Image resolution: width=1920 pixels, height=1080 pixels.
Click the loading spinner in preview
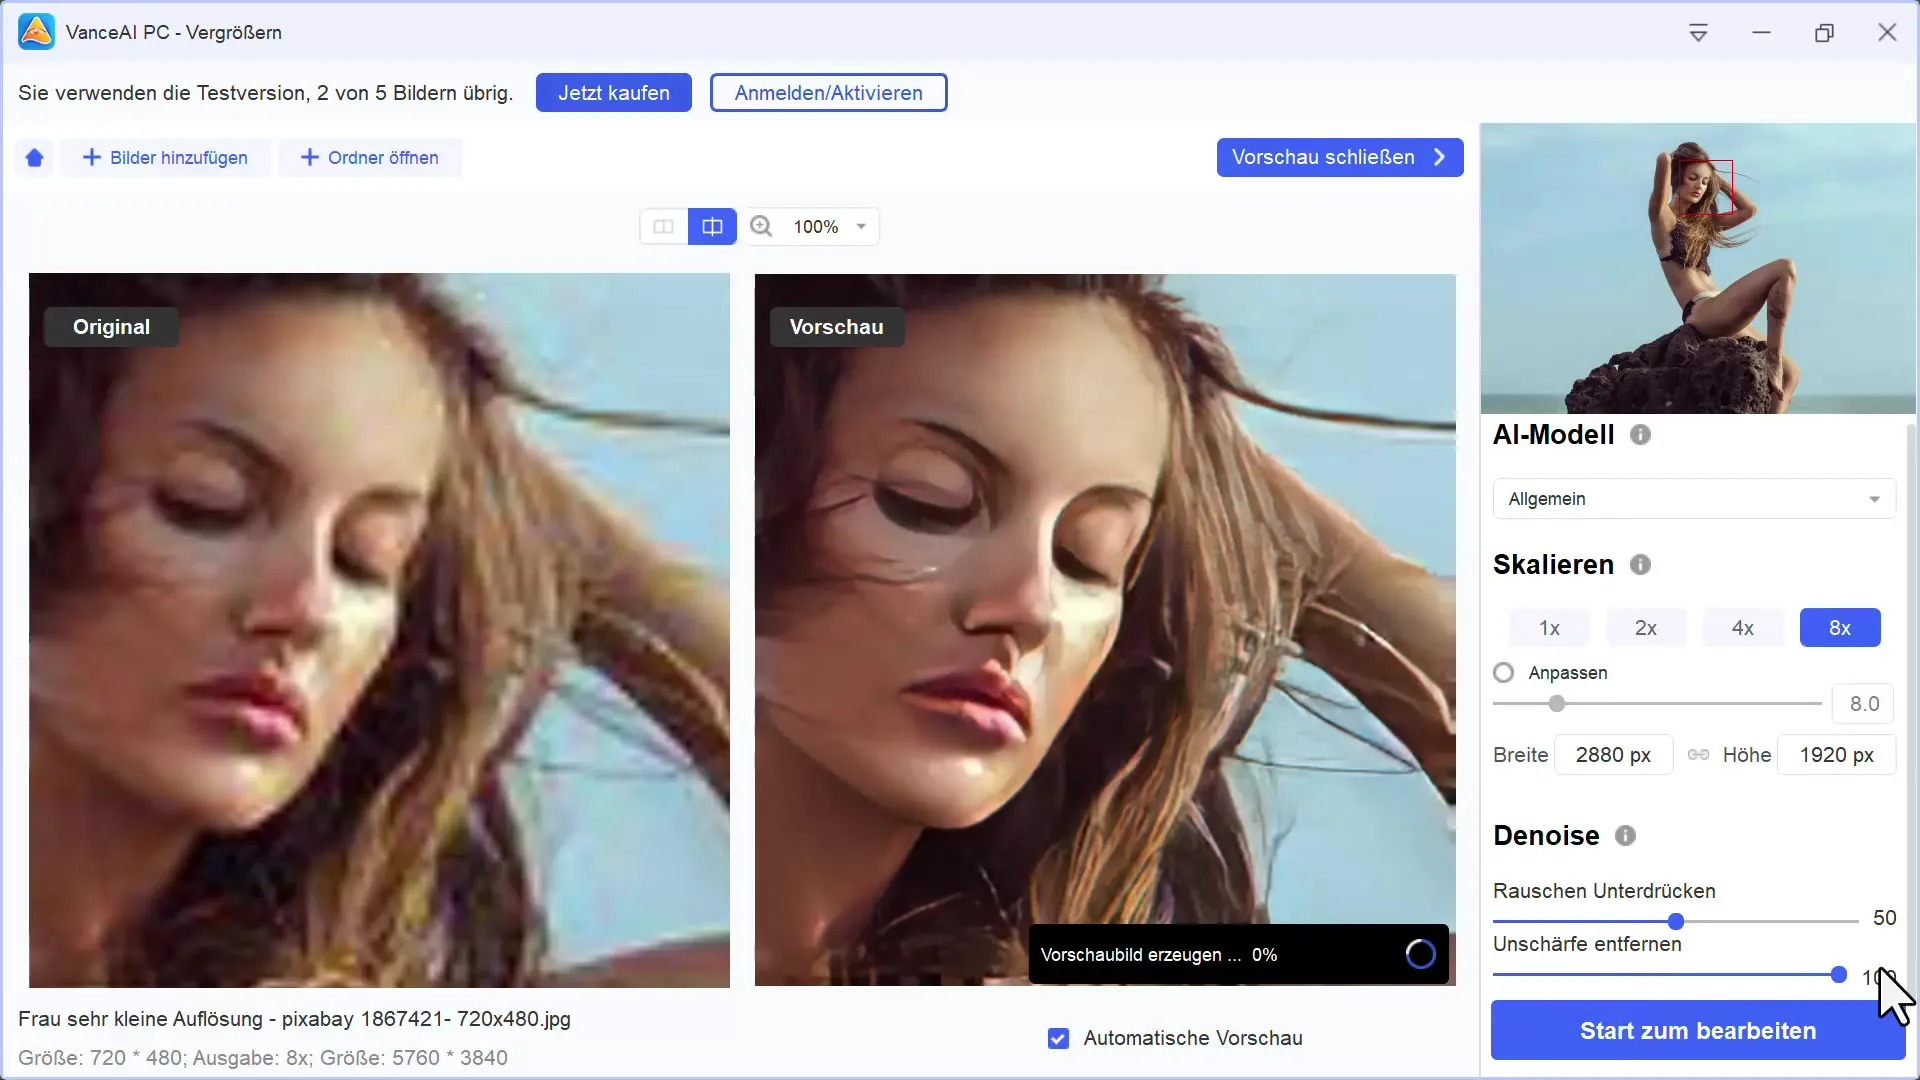1420,954
